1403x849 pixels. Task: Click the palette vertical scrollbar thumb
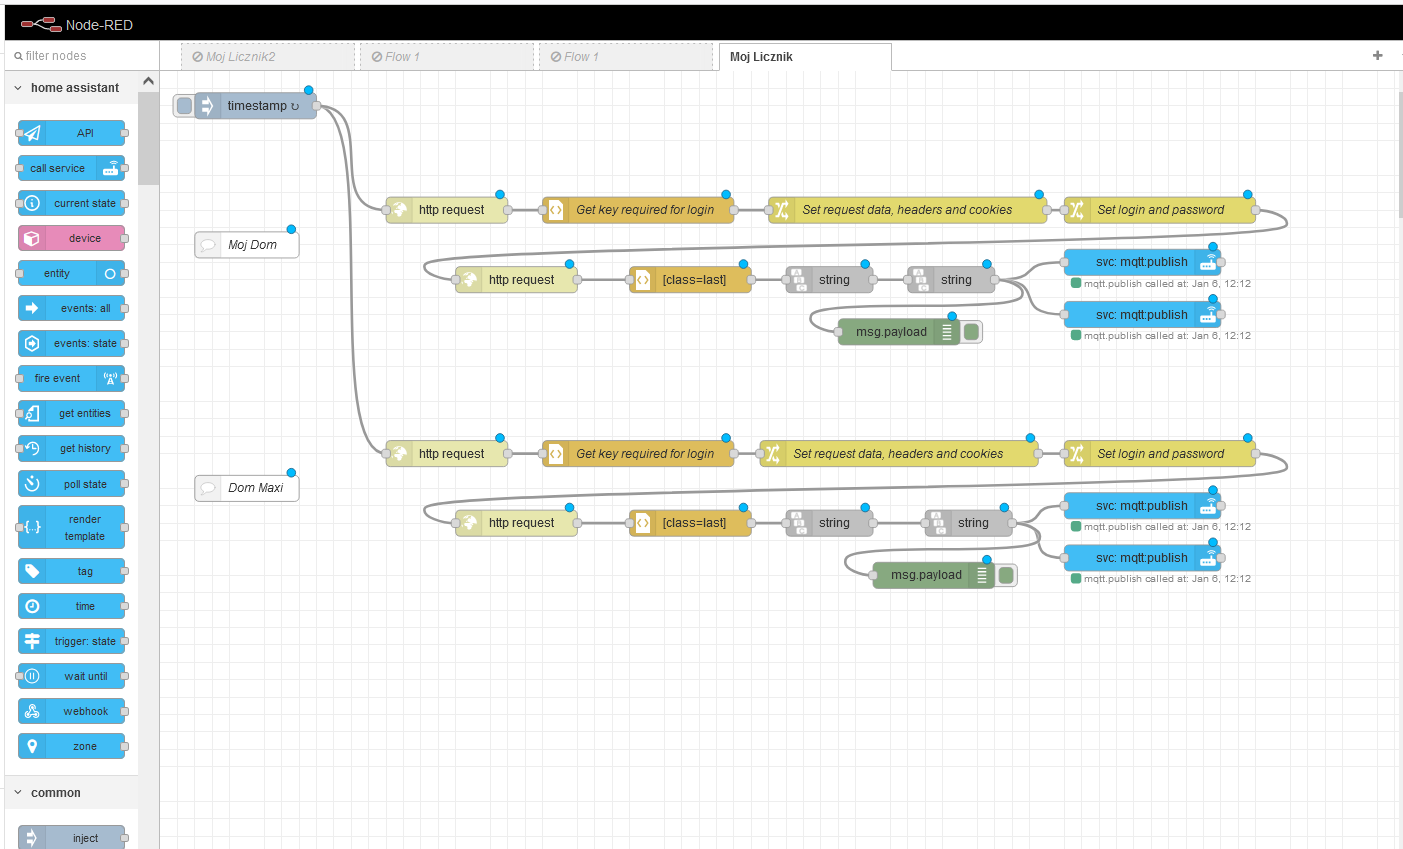pyautogui.click(x=148, y=138)
